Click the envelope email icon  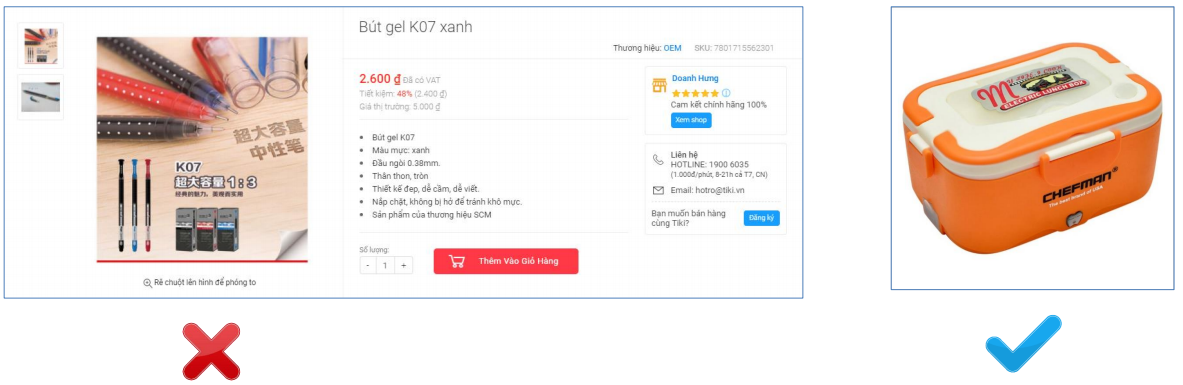(x=658, y=190)
